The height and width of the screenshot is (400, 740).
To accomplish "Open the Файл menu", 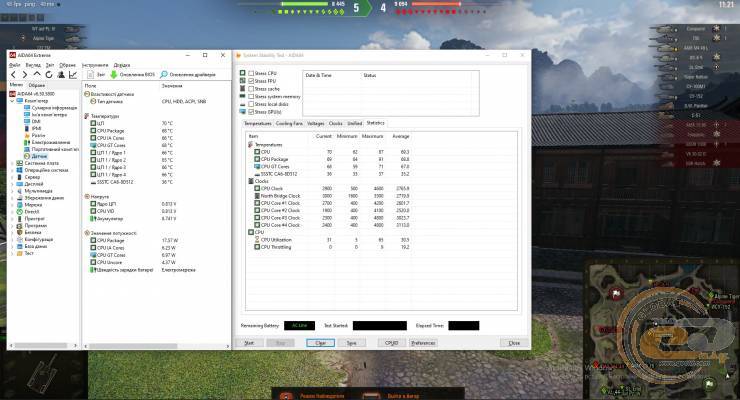I will 15,65.
